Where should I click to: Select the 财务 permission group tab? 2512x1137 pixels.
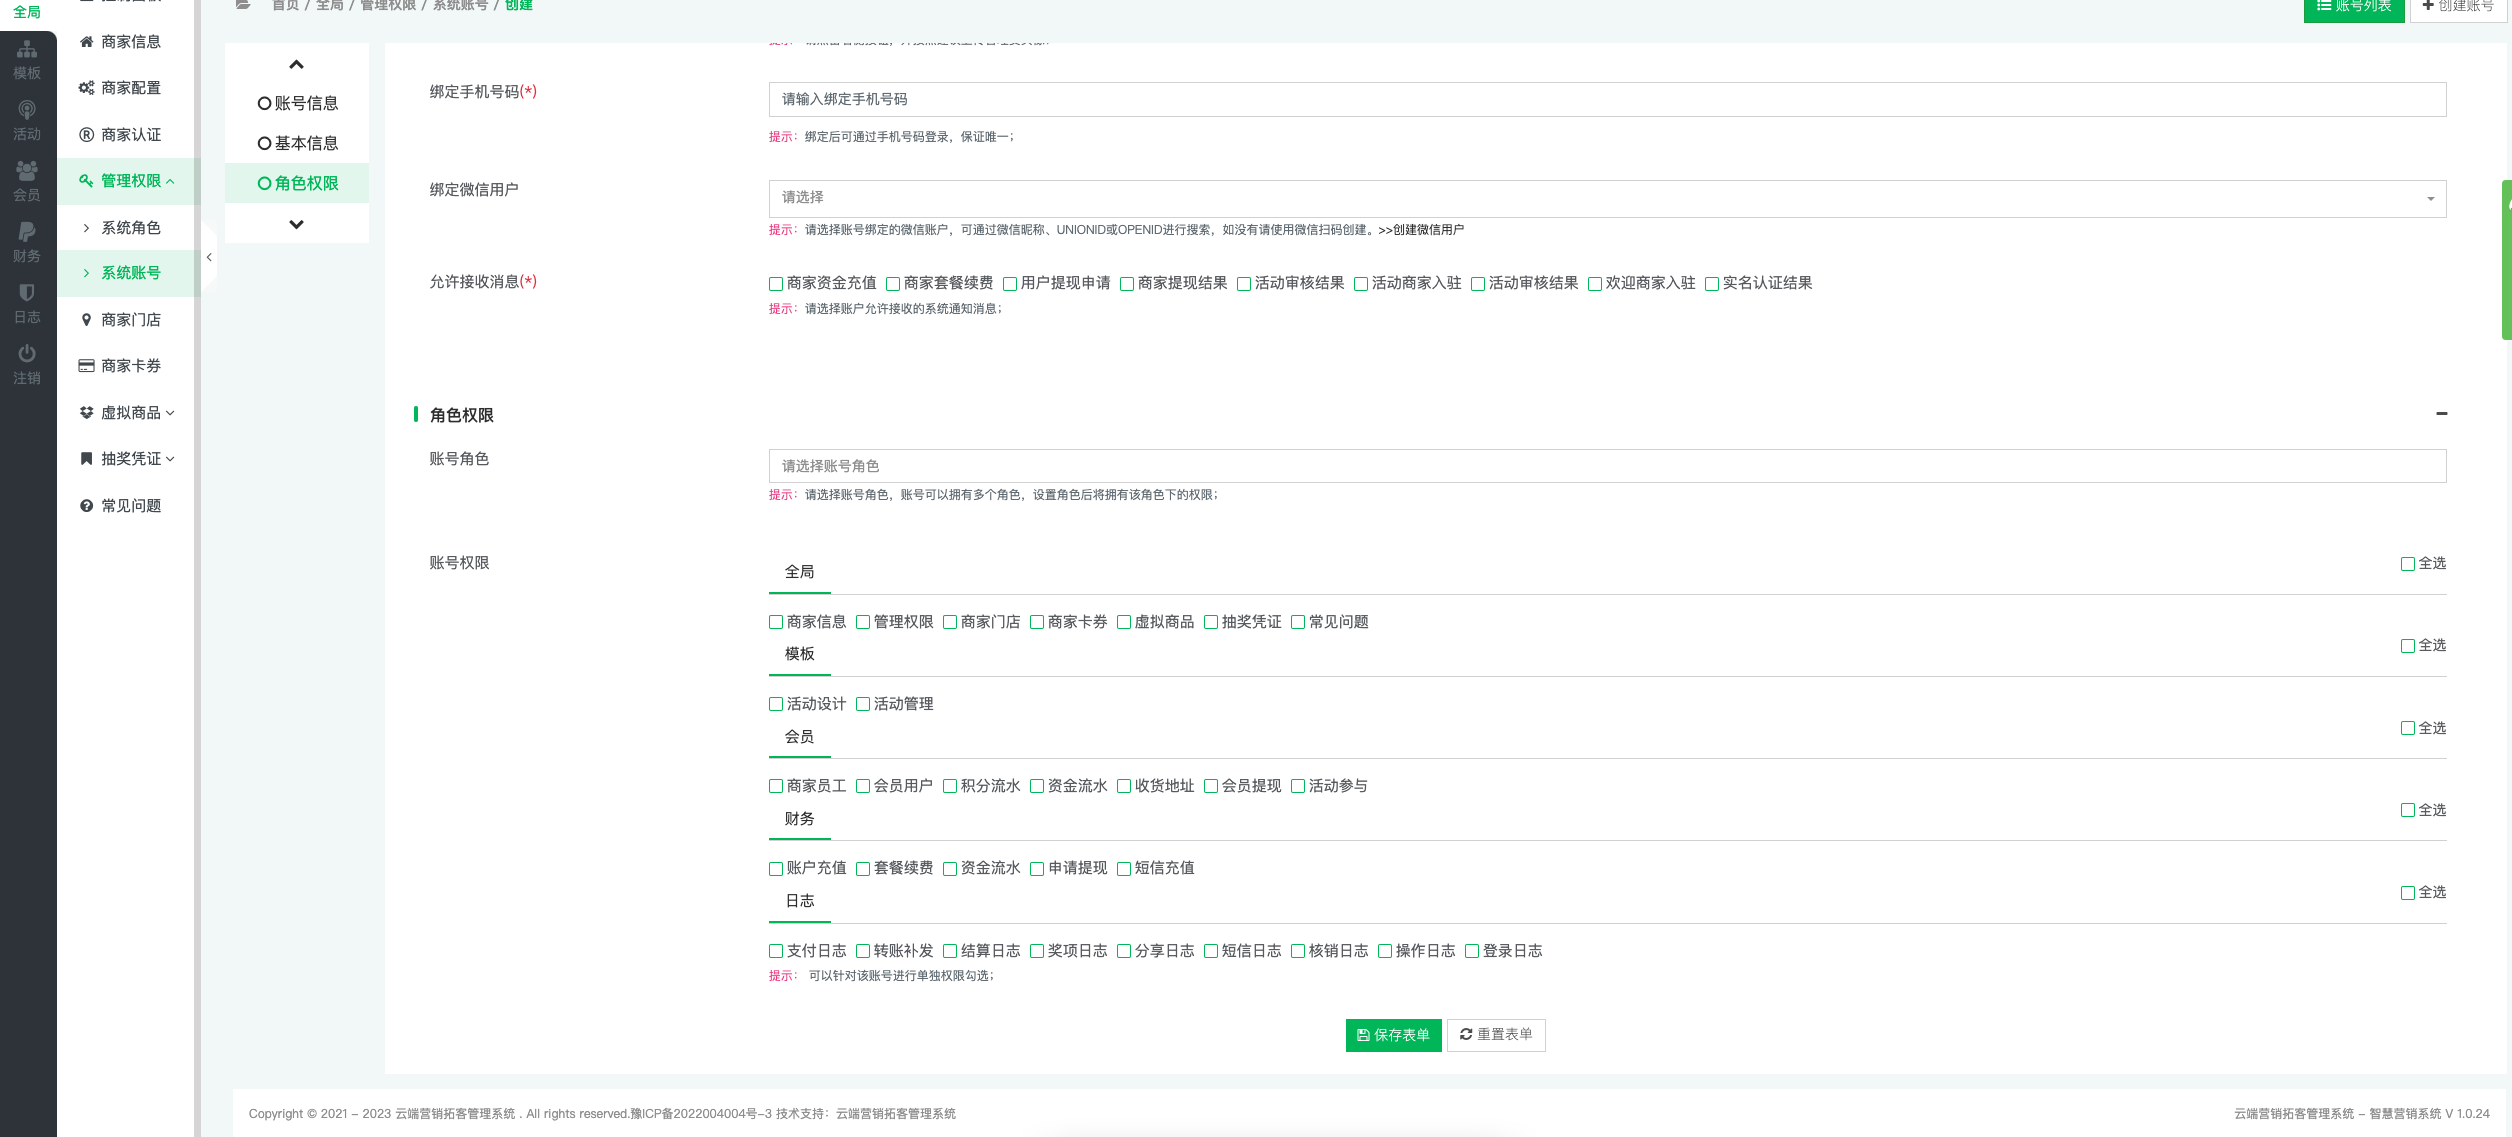coord(799,820)
